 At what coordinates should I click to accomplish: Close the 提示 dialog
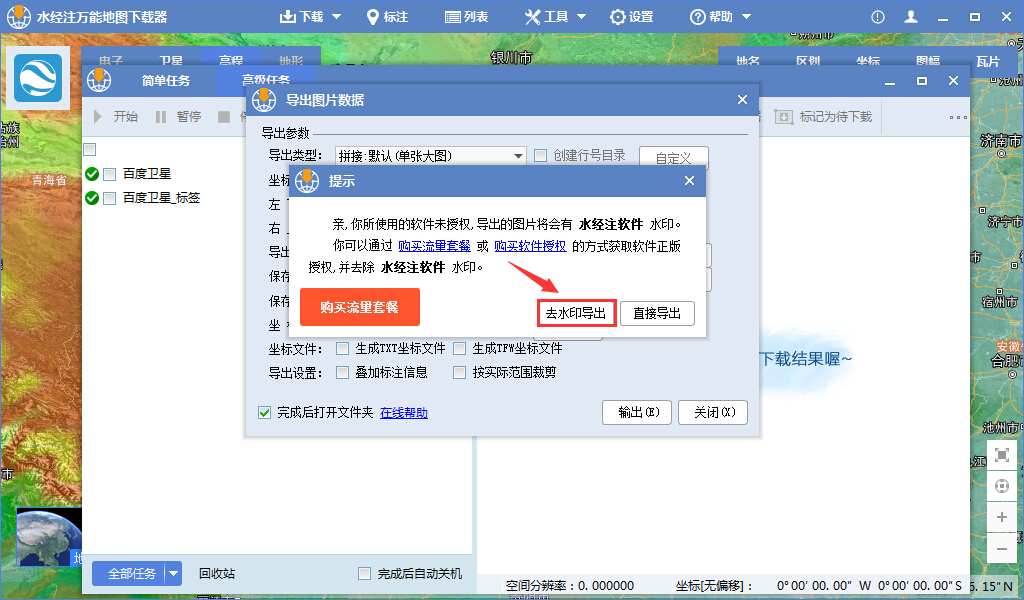(690, 181)
